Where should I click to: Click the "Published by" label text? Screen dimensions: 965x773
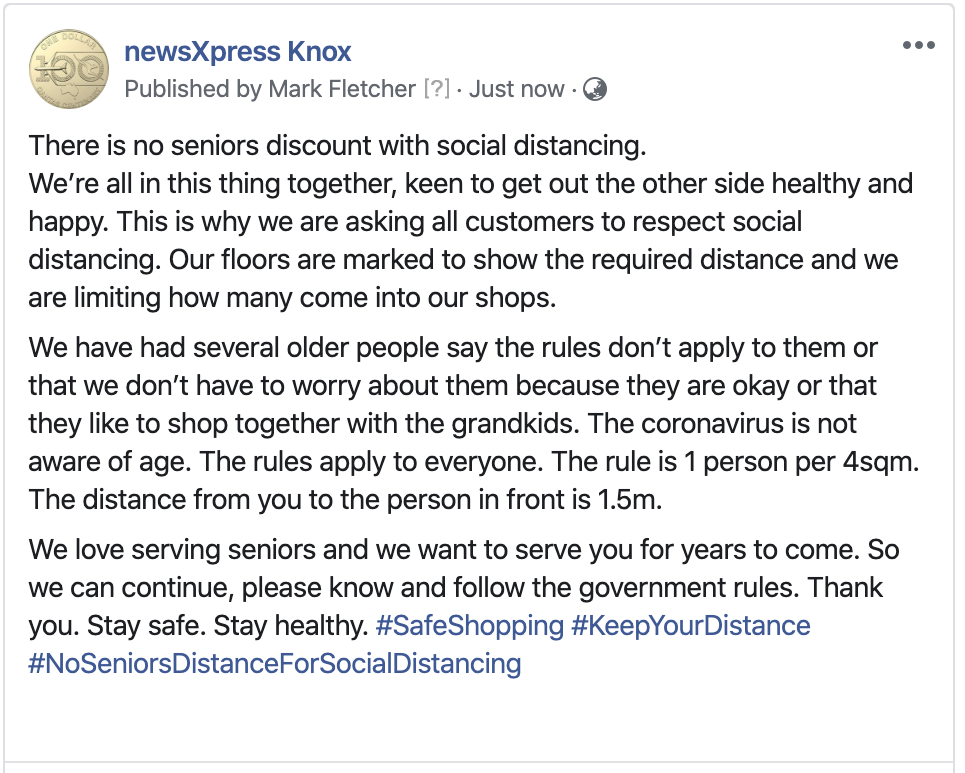[192, 89]
